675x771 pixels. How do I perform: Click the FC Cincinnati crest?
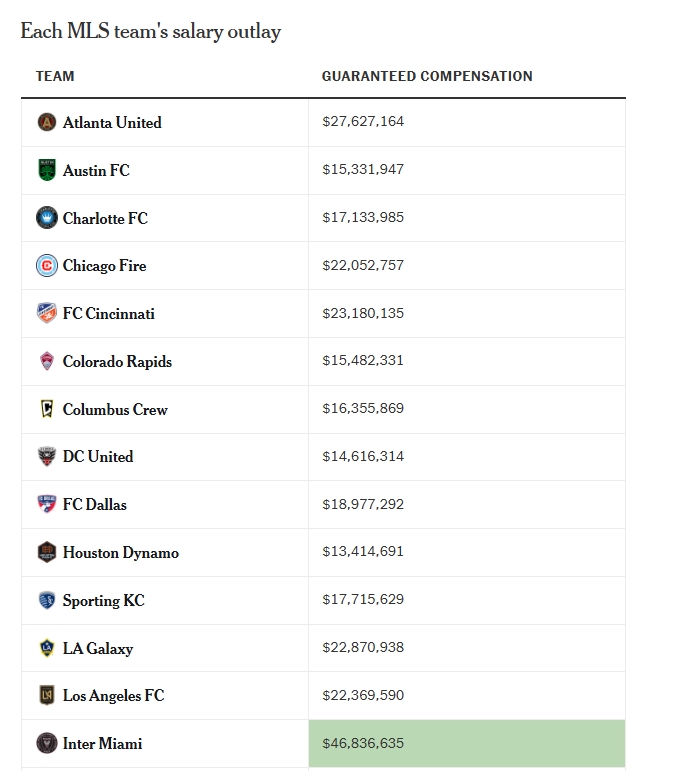pyautogui.click(x=46, y=313)
